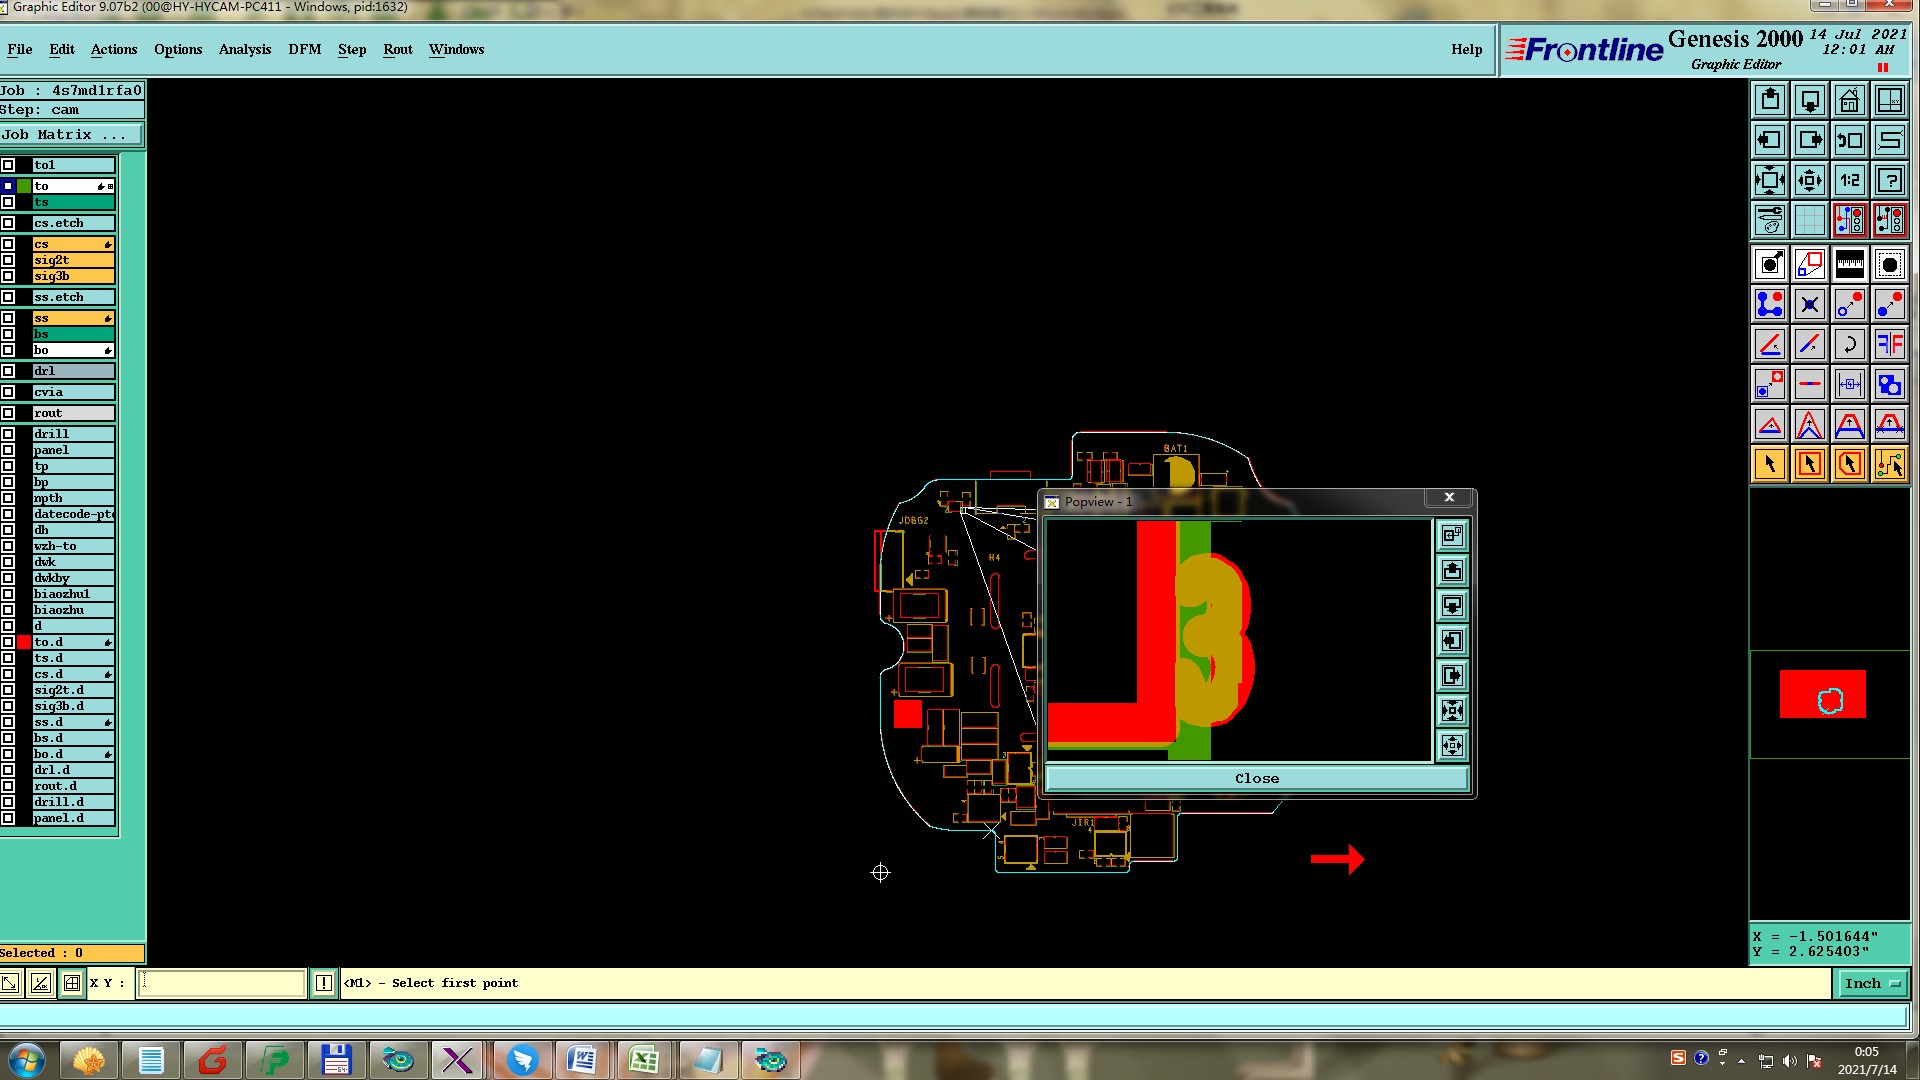Select the plain arrow pointer selection tool
Viewport: 1920px width, 1080px height.
1770,464
